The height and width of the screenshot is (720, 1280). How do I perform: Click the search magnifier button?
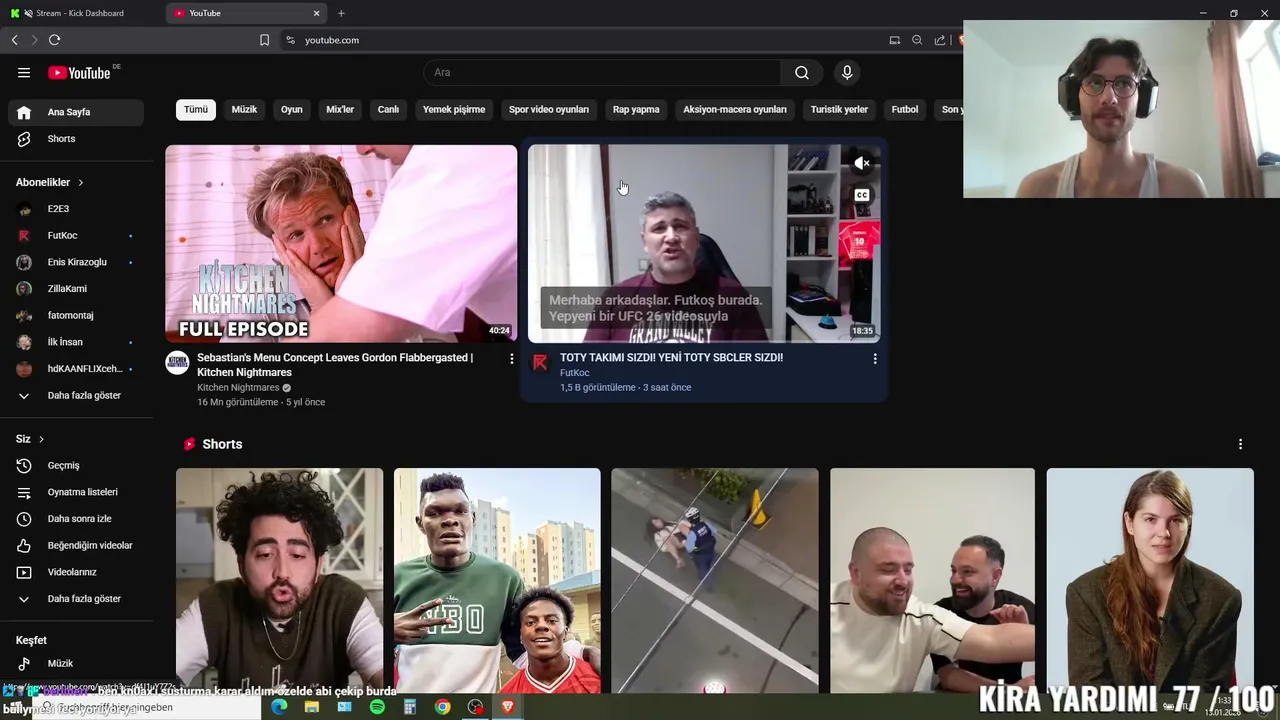(802, 72)
